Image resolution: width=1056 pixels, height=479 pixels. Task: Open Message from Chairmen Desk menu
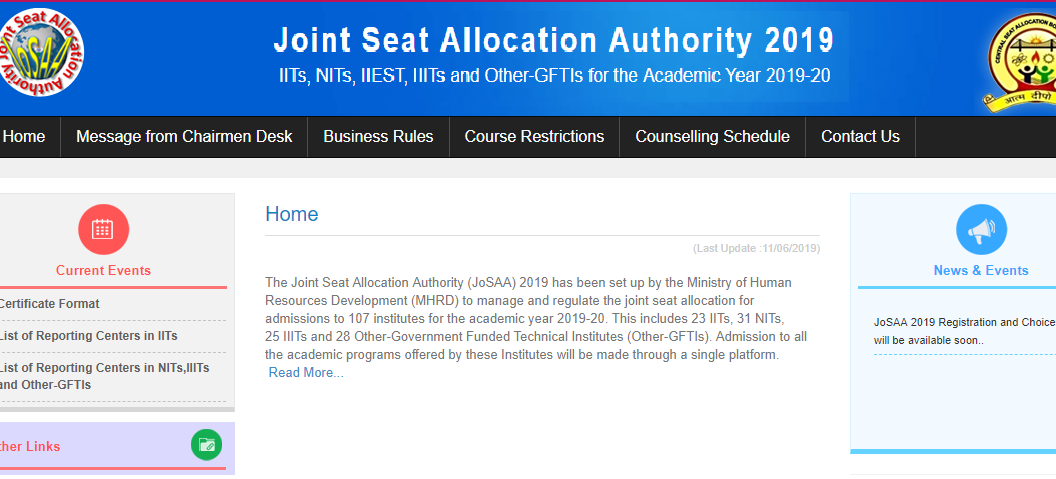point(184,137)
